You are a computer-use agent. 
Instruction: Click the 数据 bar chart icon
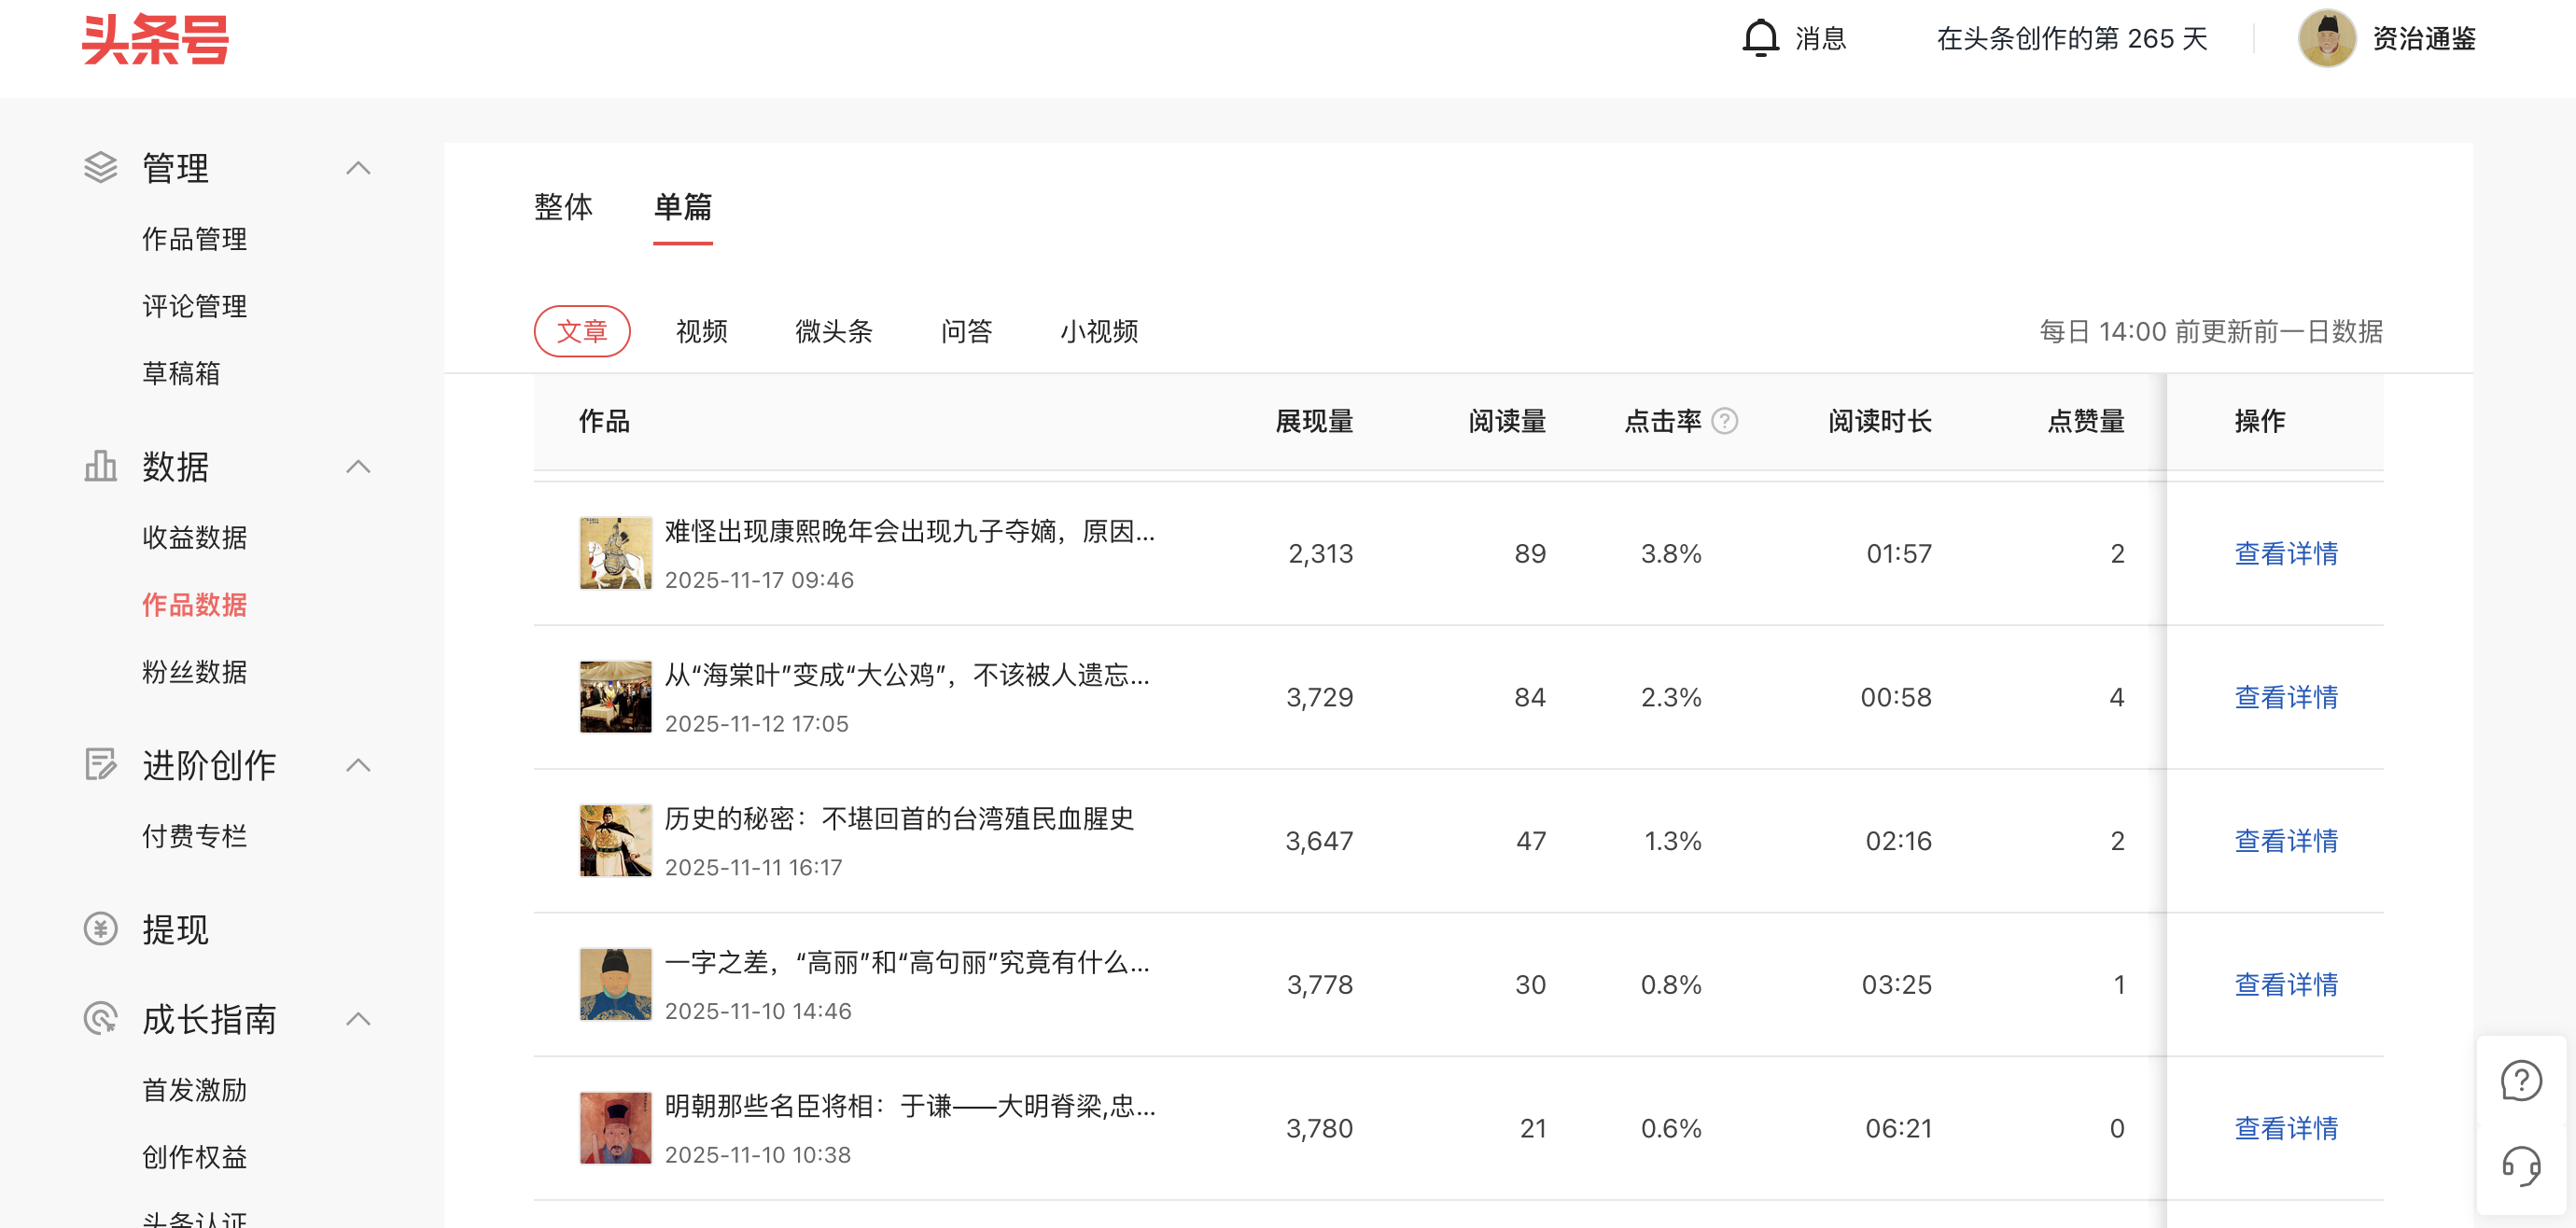(x=100, y=466)
